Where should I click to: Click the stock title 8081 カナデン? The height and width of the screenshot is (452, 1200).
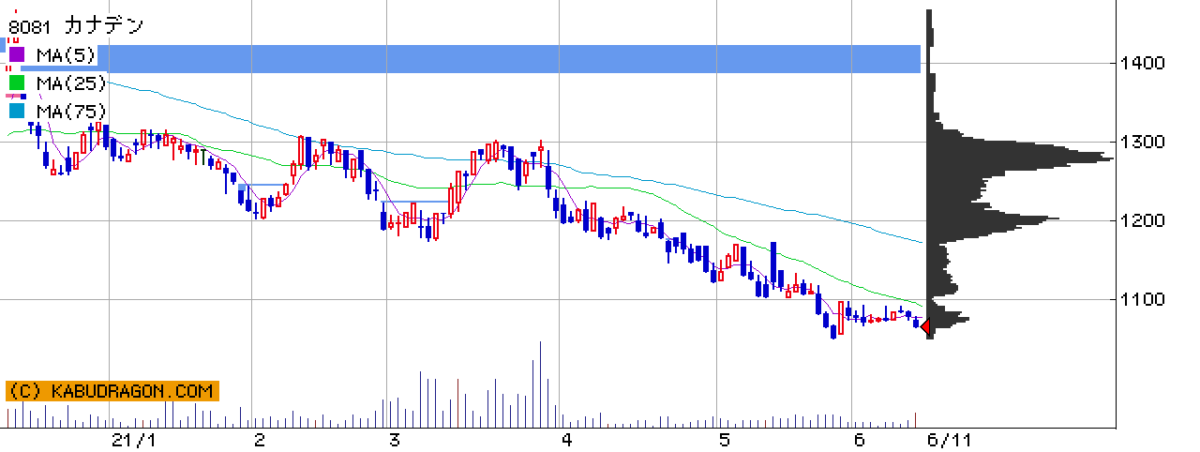pos(76,25)
